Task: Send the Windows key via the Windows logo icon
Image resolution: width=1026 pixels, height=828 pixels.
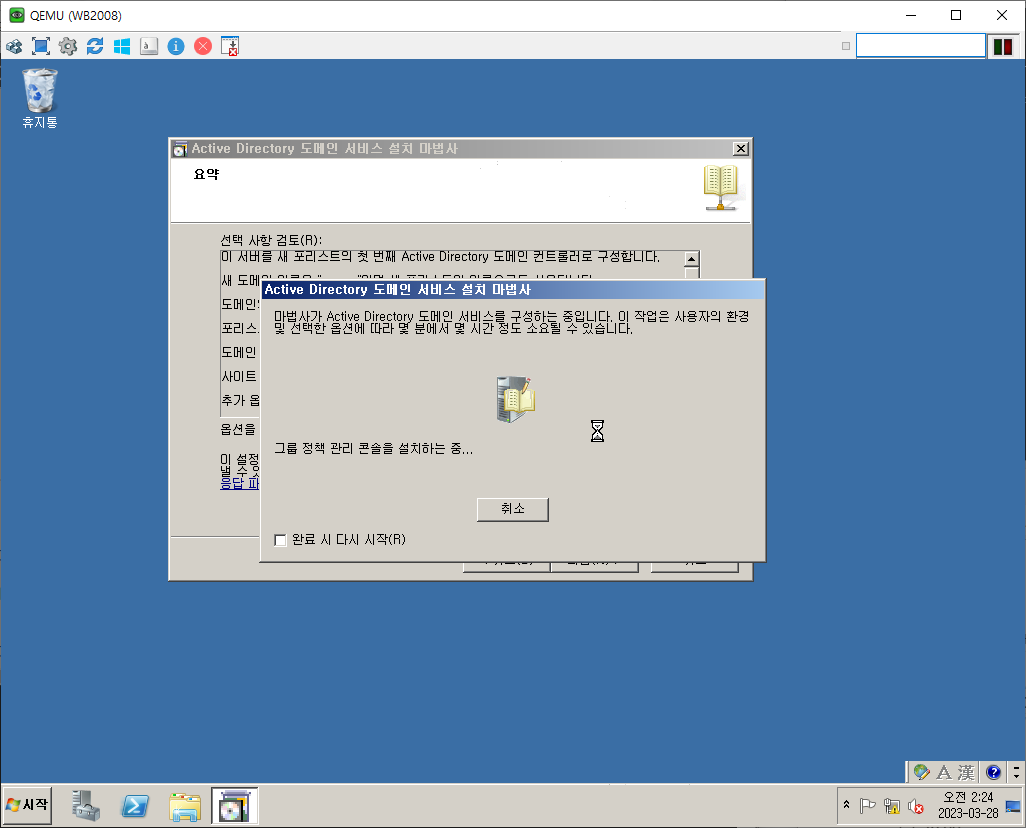Action: click(x=122, y=46)
